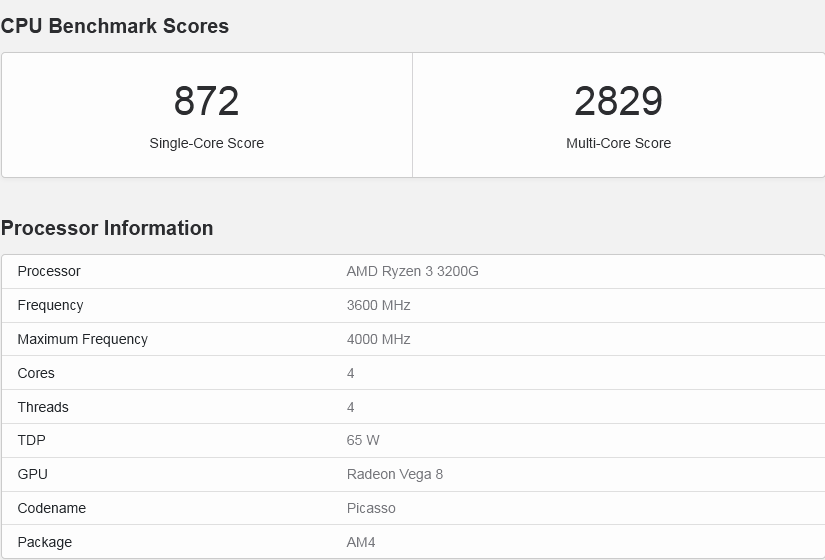
Task: Click the TDP row label
Action: (x=32, y=440)
